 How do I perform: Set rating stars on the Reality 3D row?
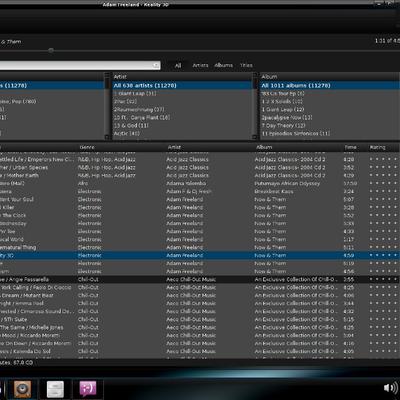(x=383, y=256)
